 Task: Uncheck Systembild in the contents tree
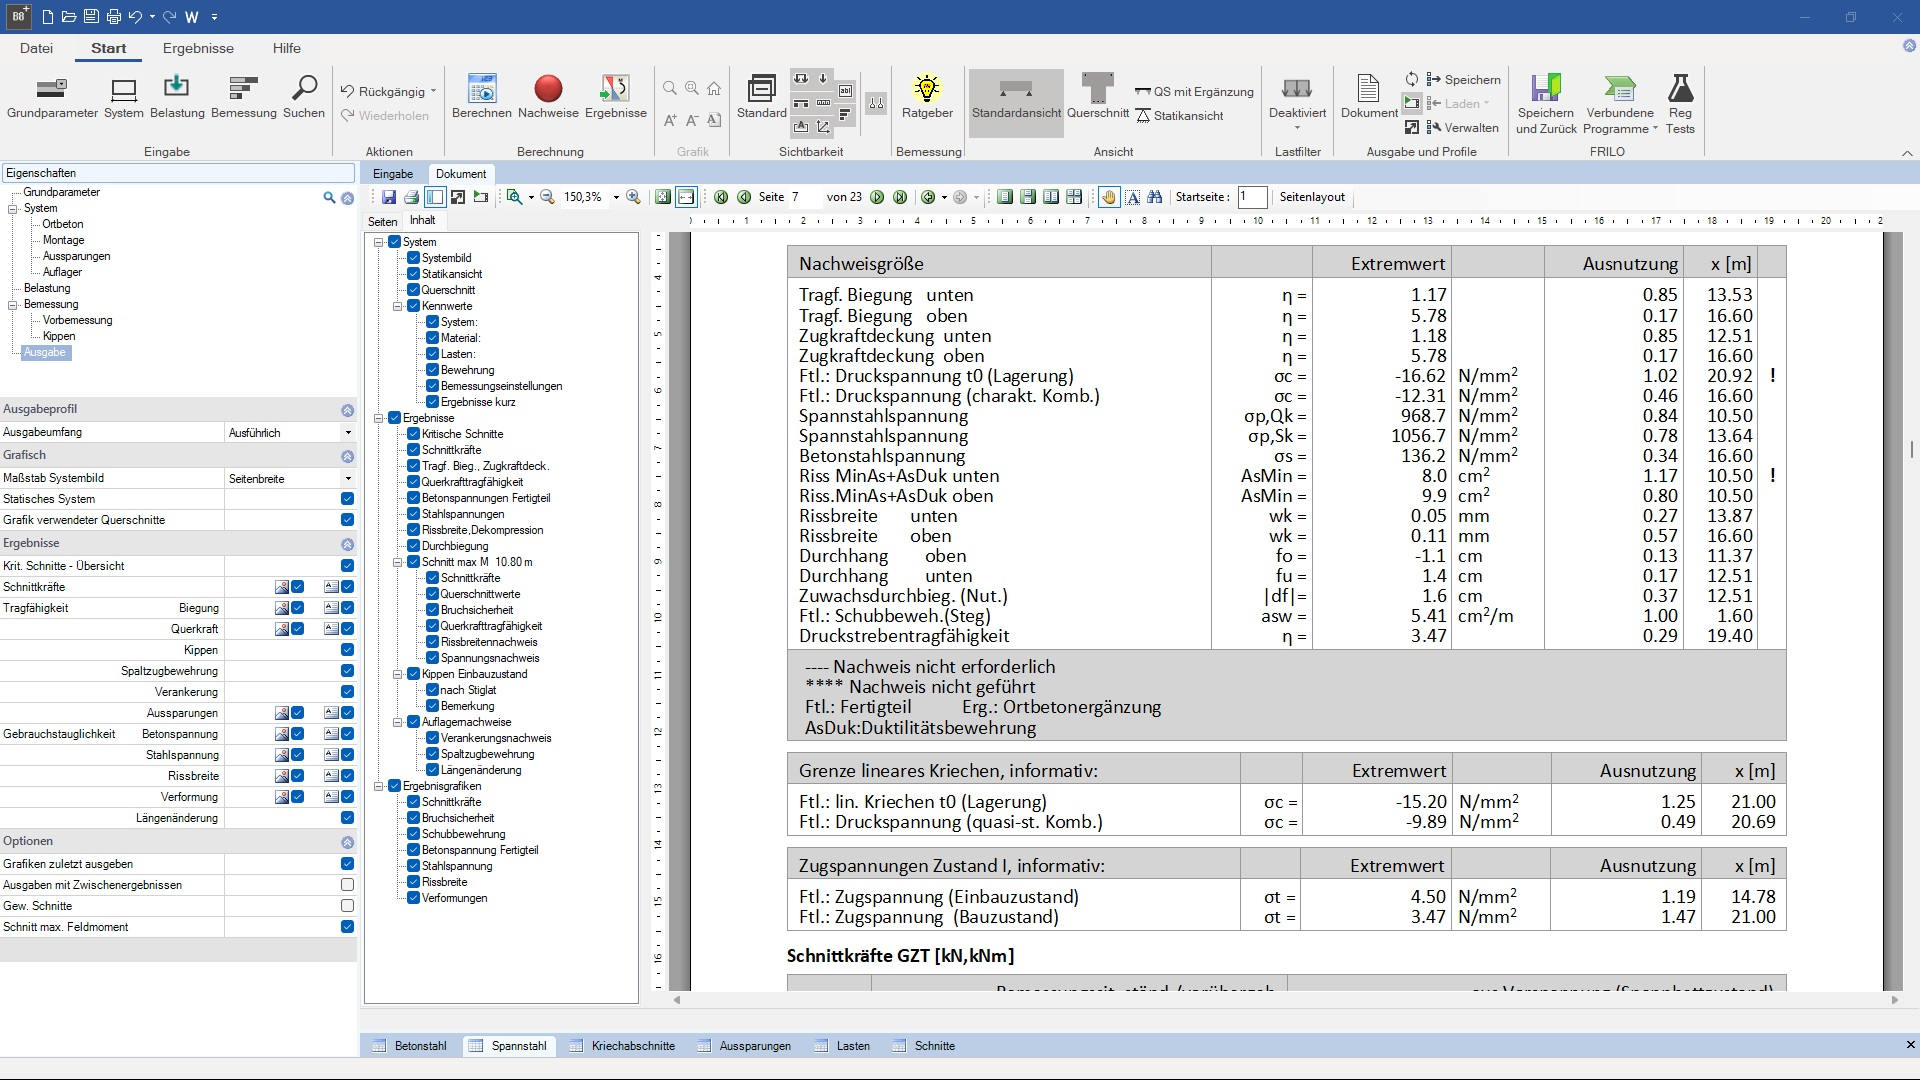(x=413, y=258)
